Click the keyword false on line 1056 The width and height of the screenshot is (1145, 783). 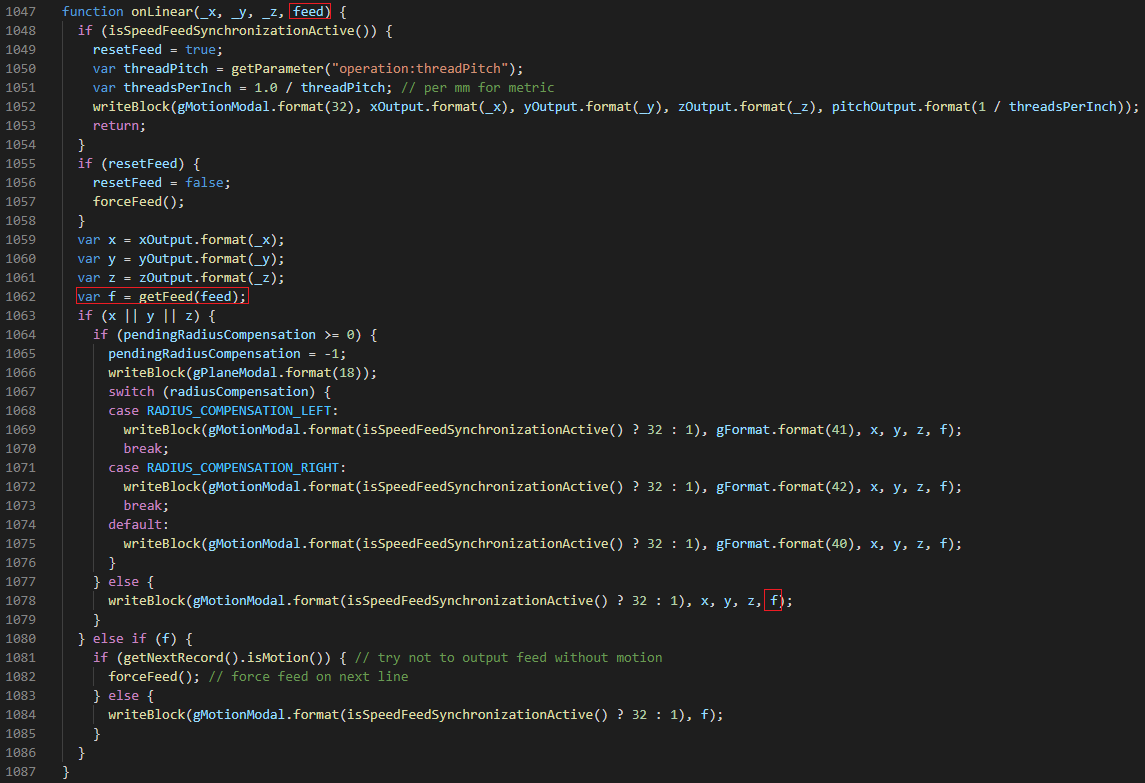point(204,183)
